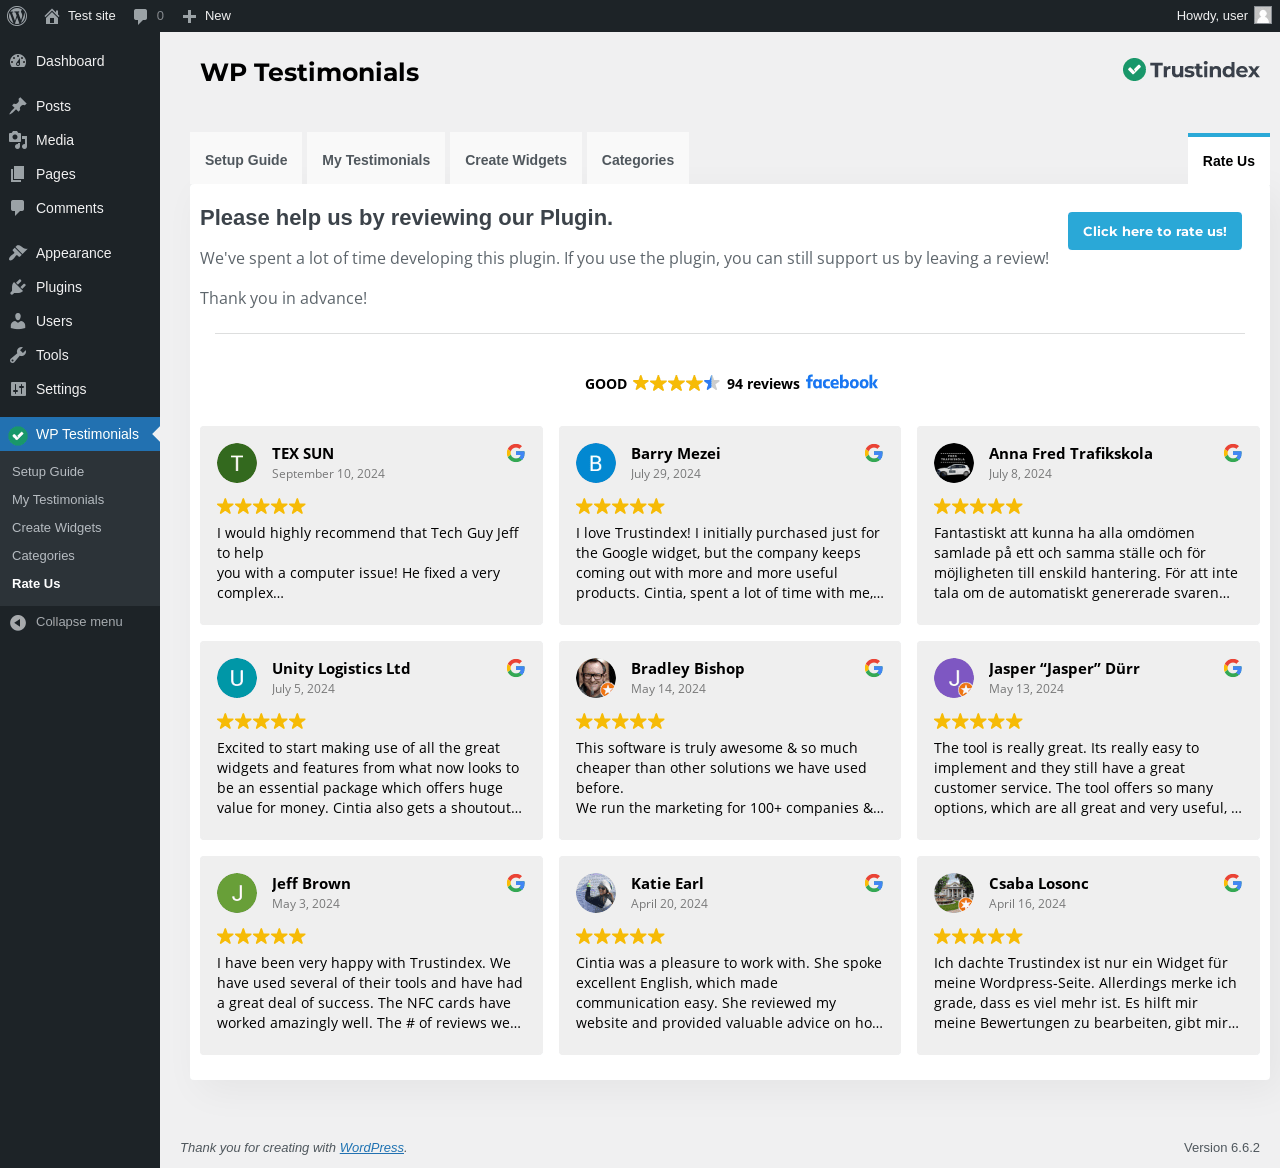1280x1168 pixels.
Task: Click Google icon on Unity Logistics Ltd review
Action: pos(516,668)
